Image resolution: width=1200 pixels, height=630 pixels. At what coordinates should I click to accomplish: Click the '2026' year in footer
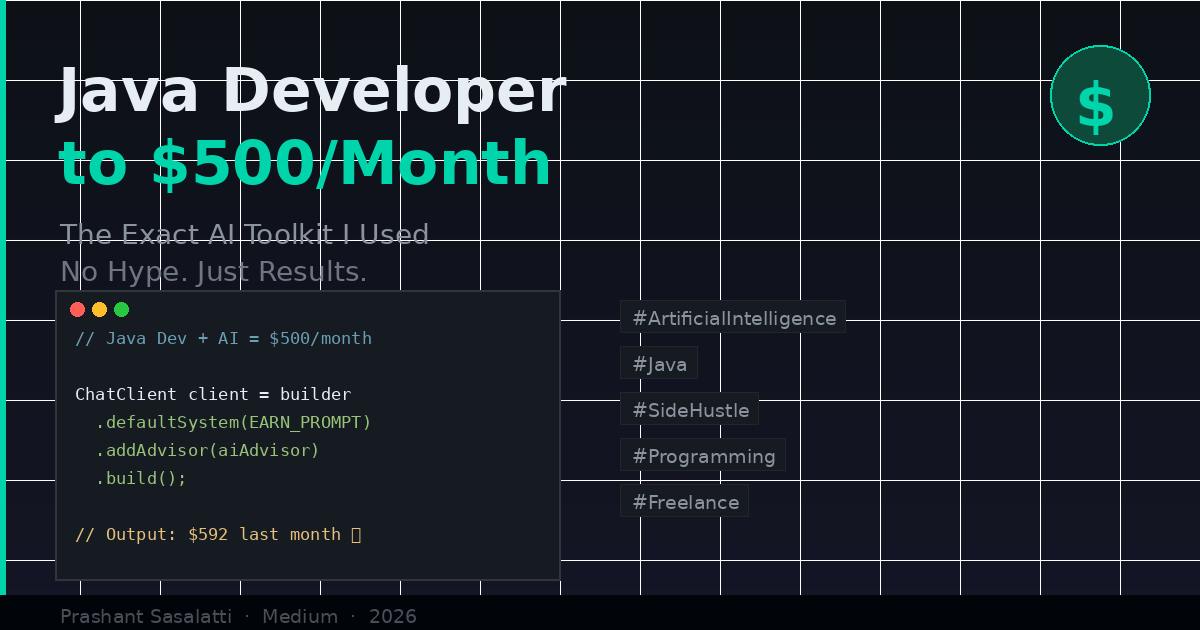click(x=393, y=617)
